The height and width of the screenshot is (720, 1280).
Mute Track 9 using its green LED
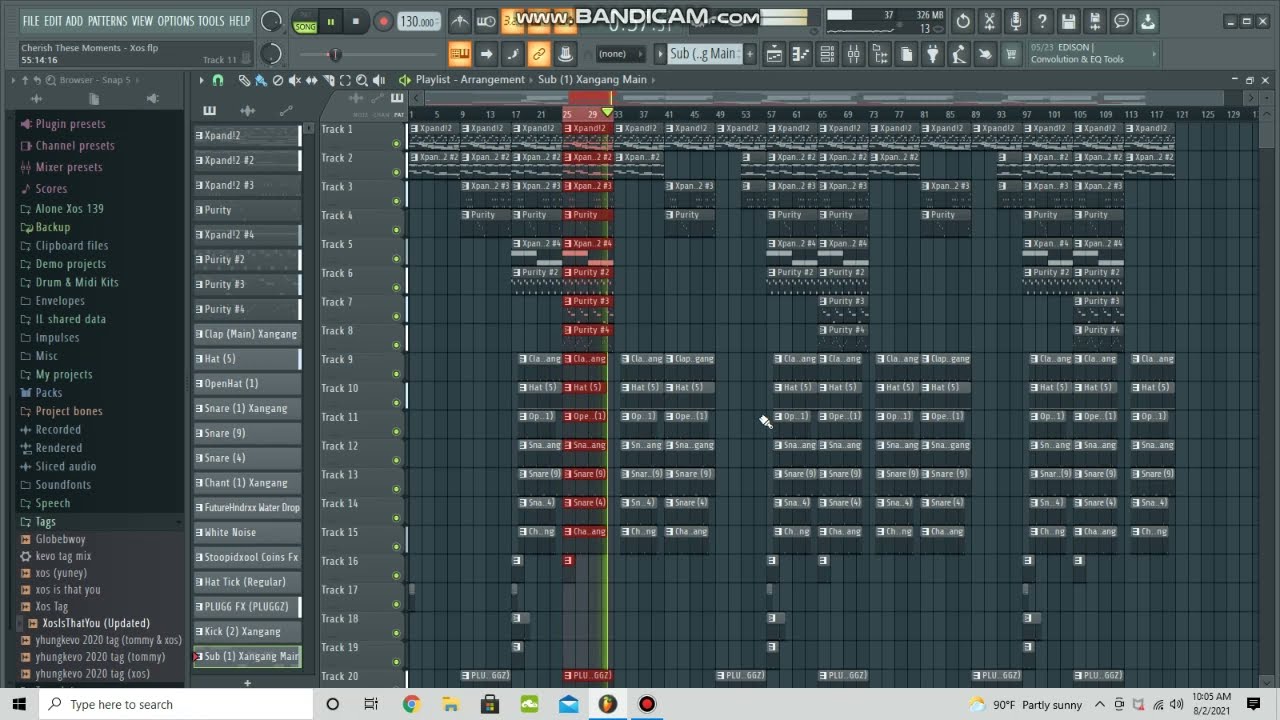[396, 374]
